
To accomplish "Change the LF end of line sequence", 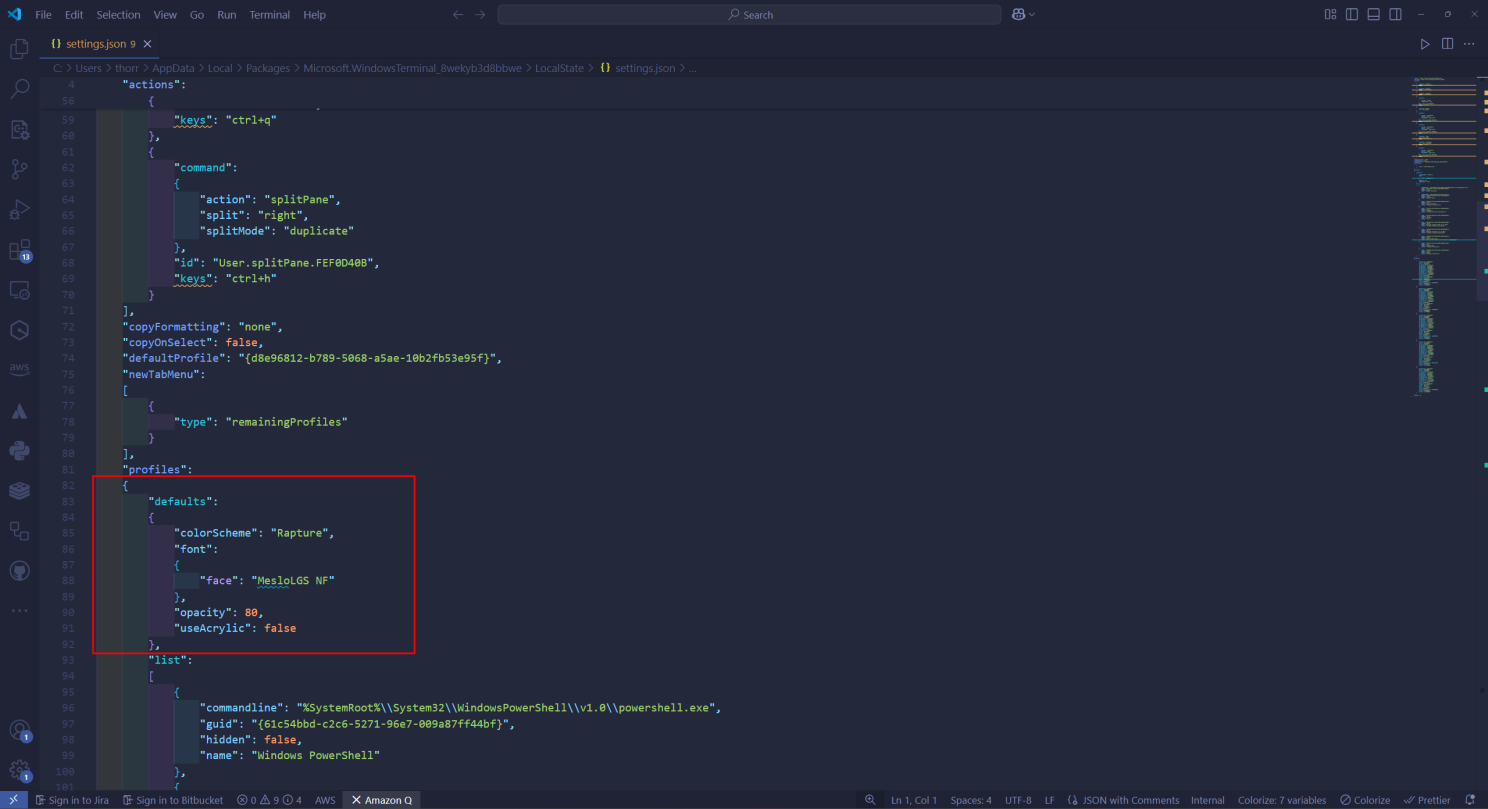I will pos(1050,800).
